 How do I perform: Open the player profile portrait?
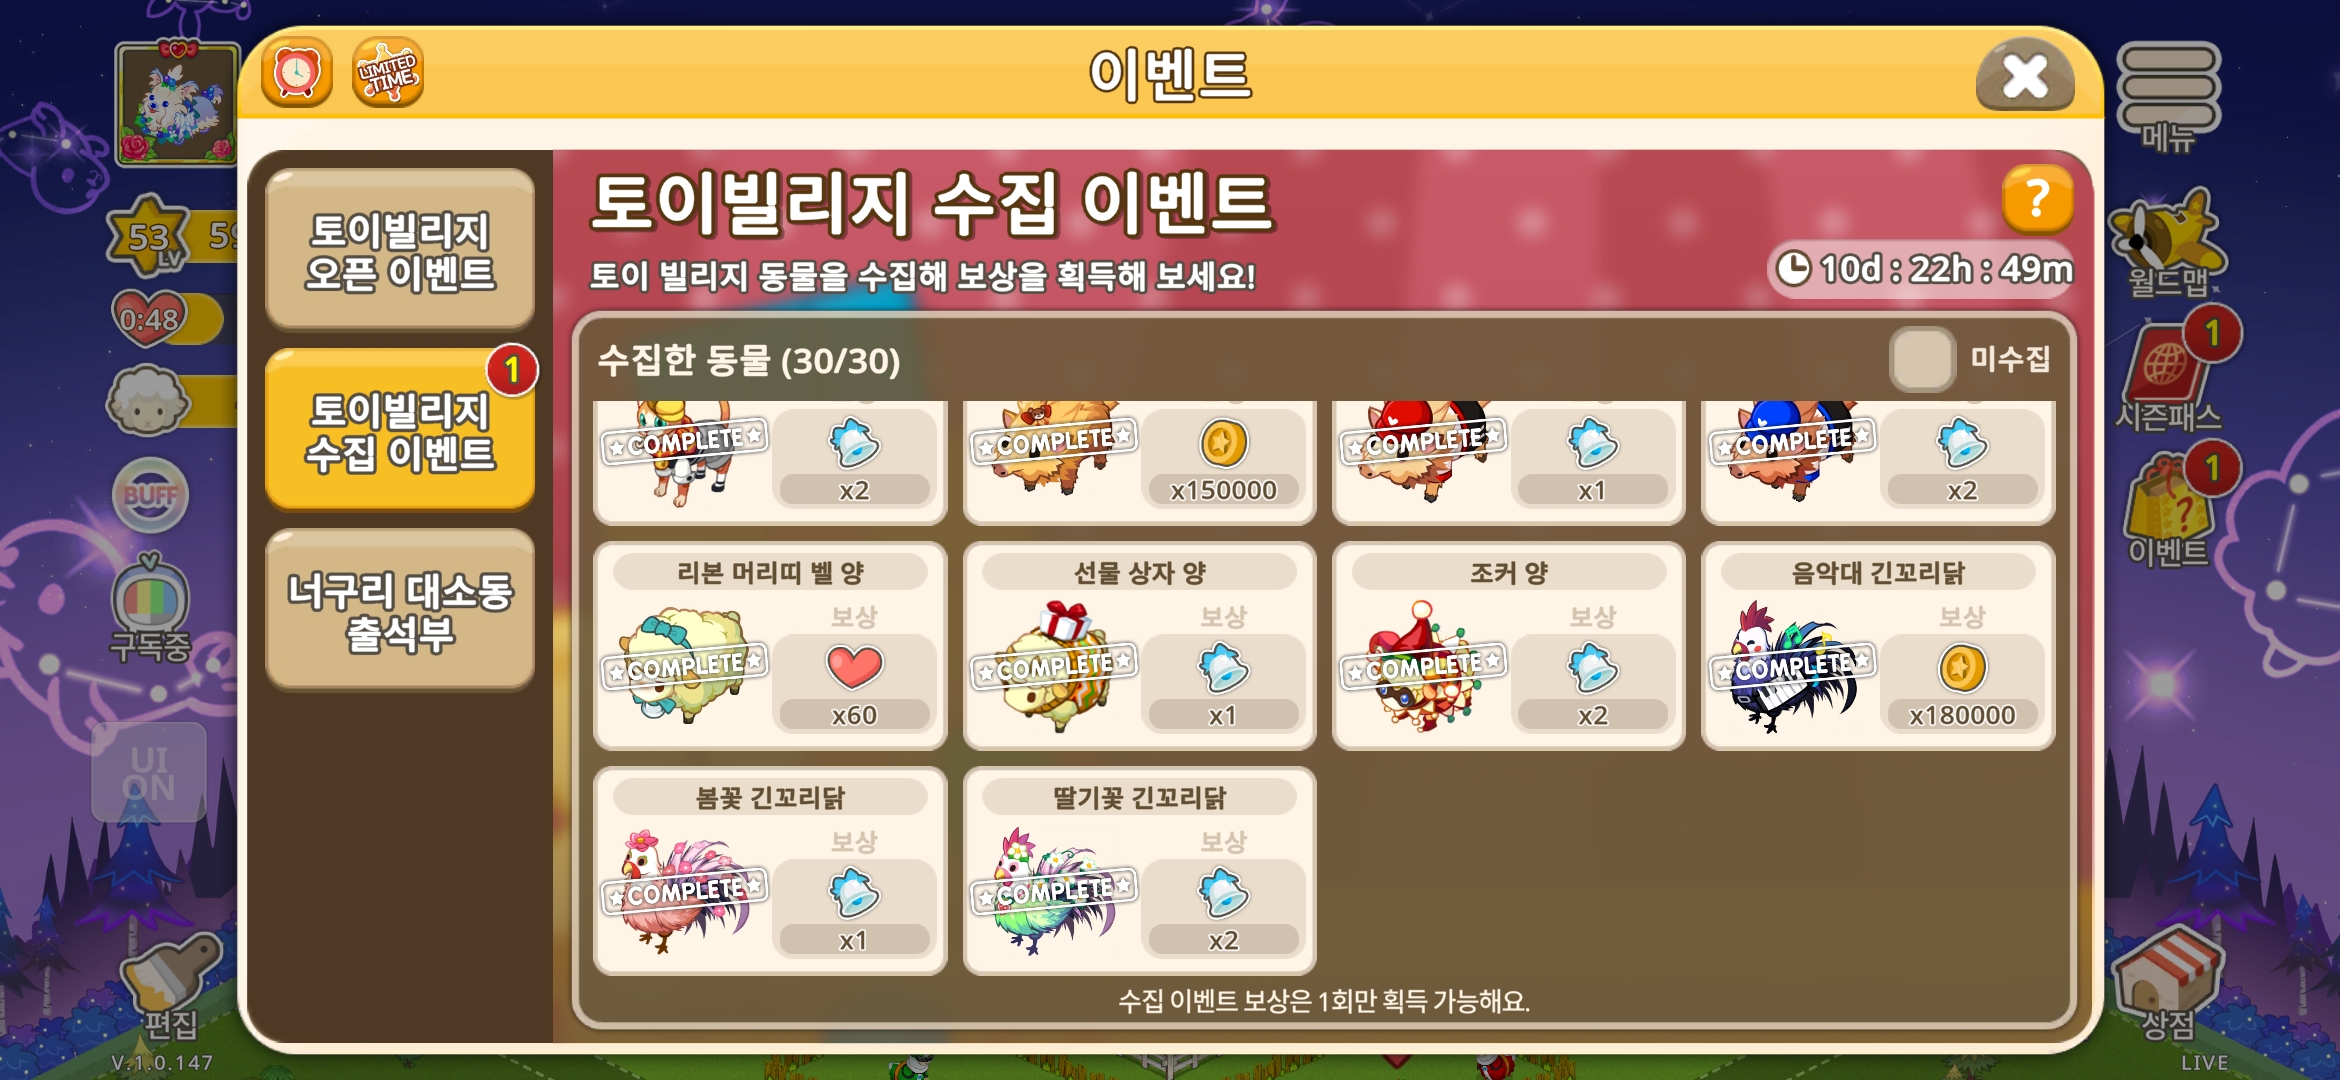(178, 104)
